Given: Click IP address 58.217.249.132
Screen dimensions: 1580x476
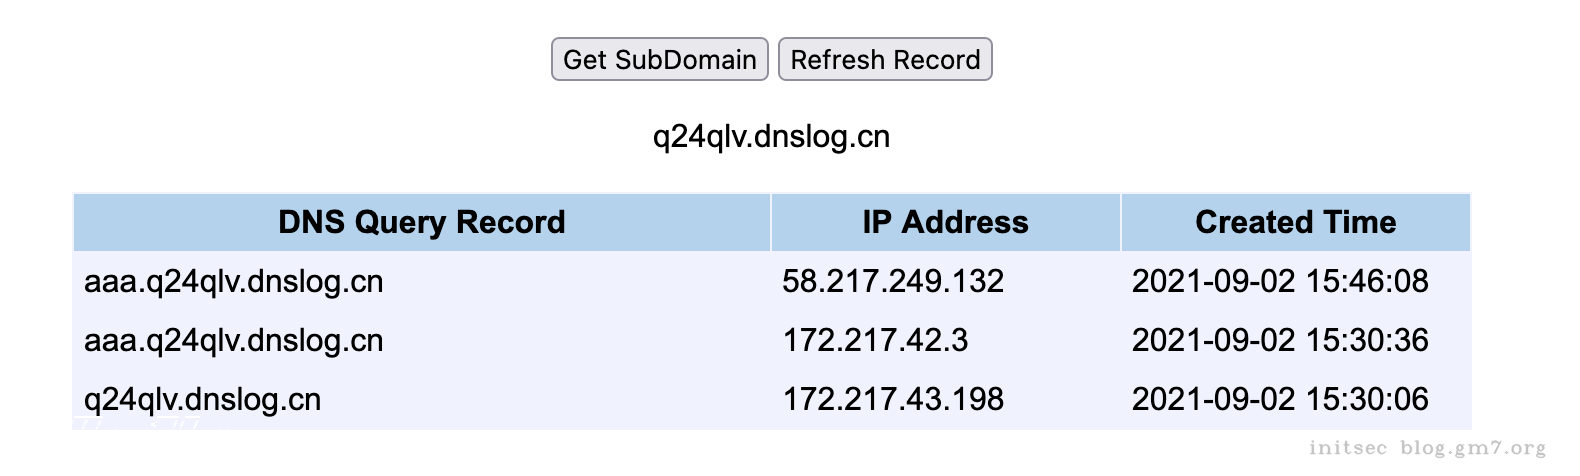Looking at the screenshot, I should (x=893, y=281).
